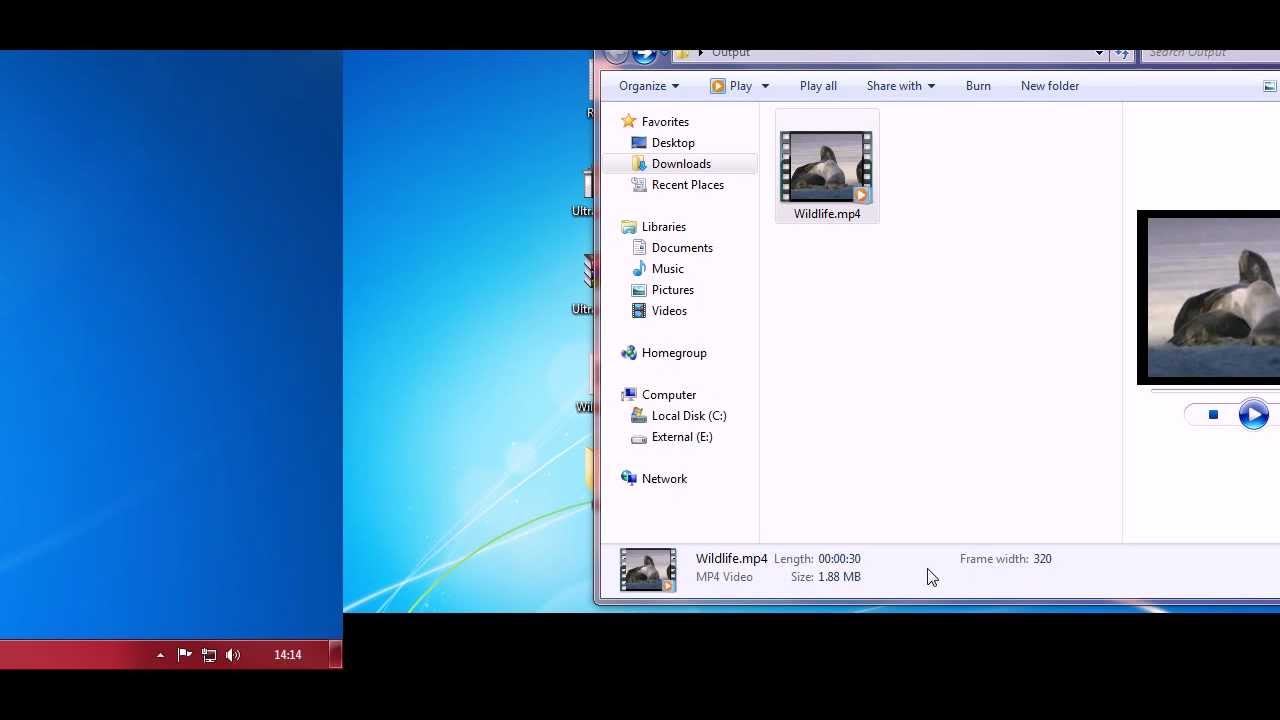The height and width of the screenshot is (720, 1280).
Task: Click the taskbar clock 14:14
Action: (288, 655)
